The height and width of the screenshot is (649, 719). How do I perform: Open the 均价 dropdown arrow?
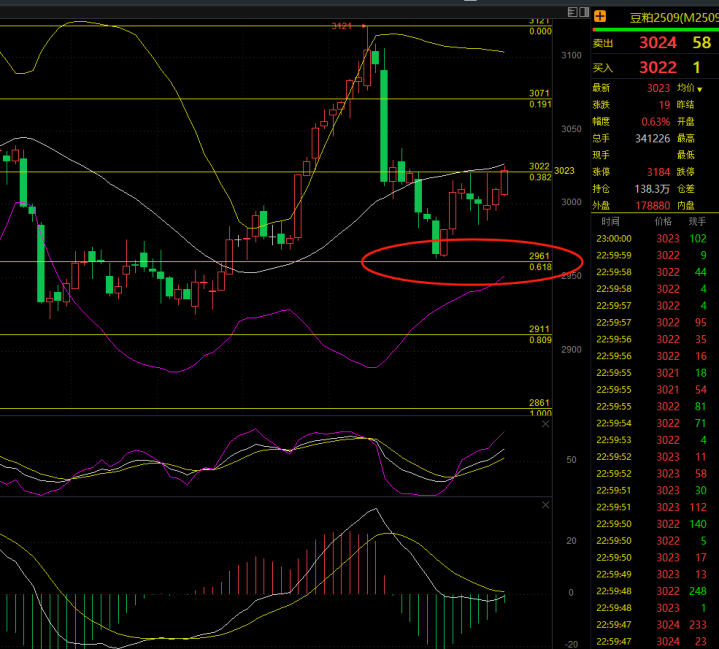699,89
